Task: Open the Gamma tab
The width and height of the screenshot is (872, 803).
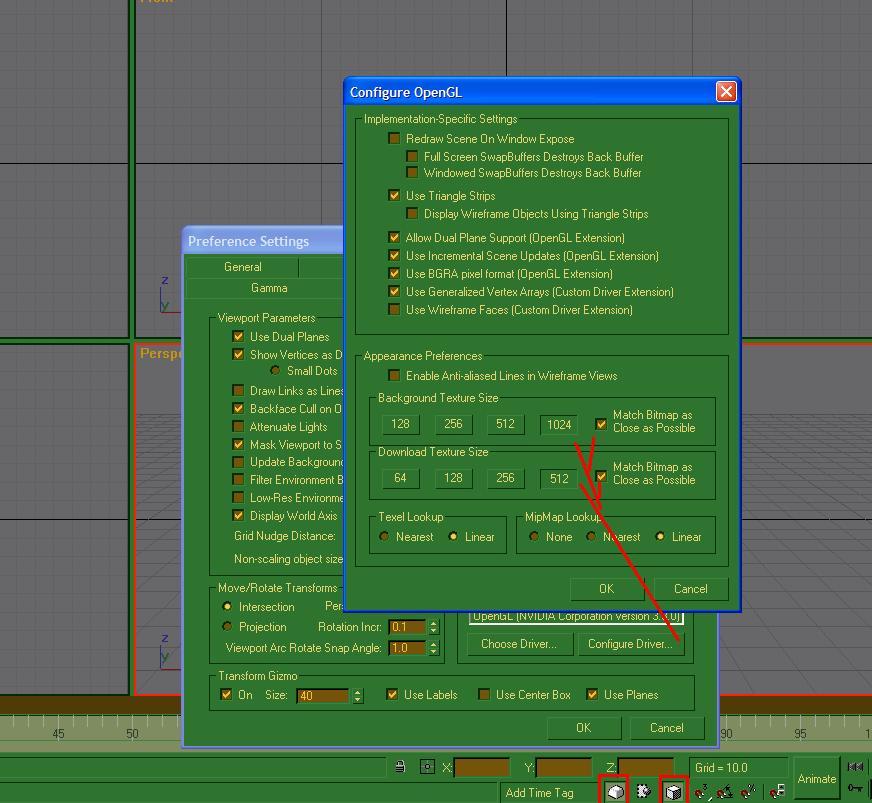Action: point(269,288)
